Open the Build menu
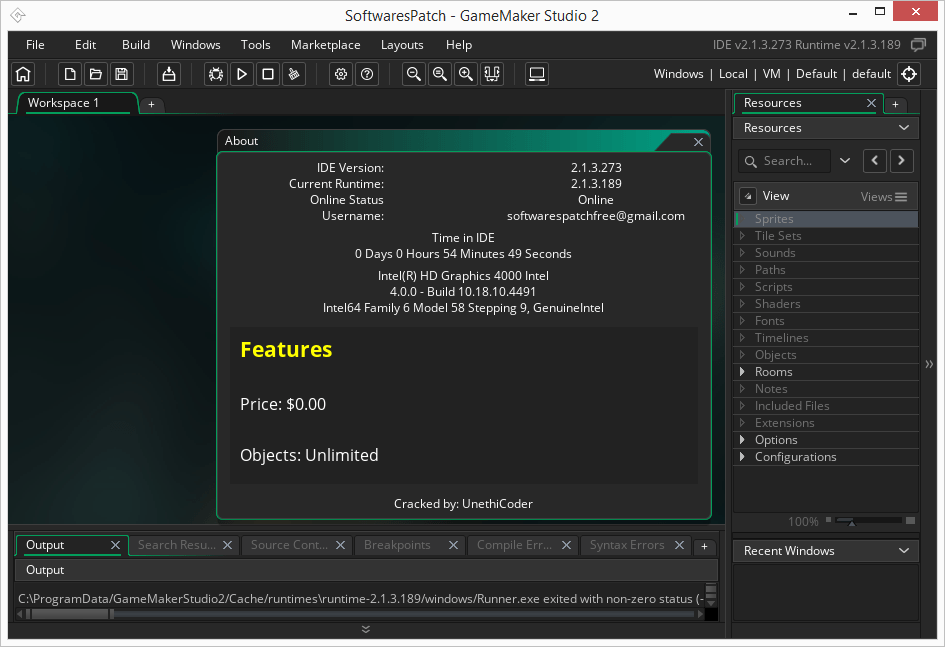Image resolution: width=945 pixels, height=647 pixels. tap(136, 45)
